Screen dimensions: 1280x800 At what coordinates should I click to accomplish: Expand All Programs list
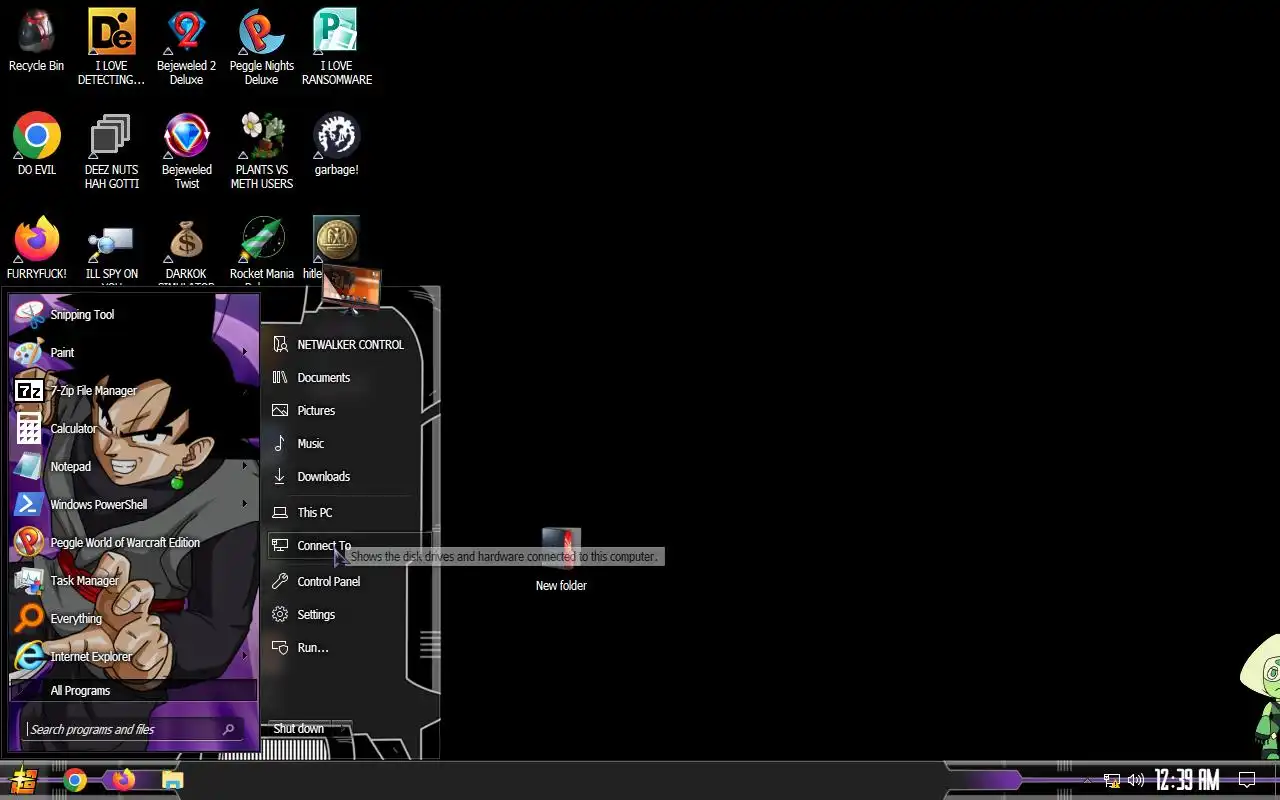click(133, 691)
